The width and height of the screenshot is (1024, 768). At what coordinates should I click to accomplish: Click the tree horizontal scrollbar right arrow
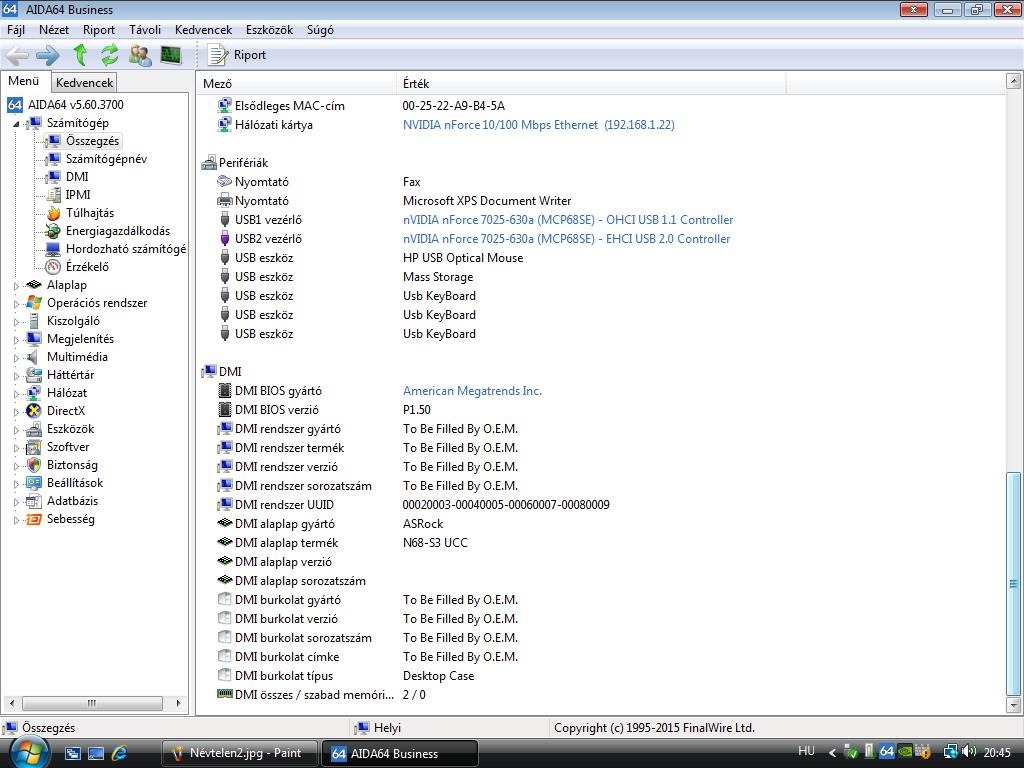coord(178,703)
